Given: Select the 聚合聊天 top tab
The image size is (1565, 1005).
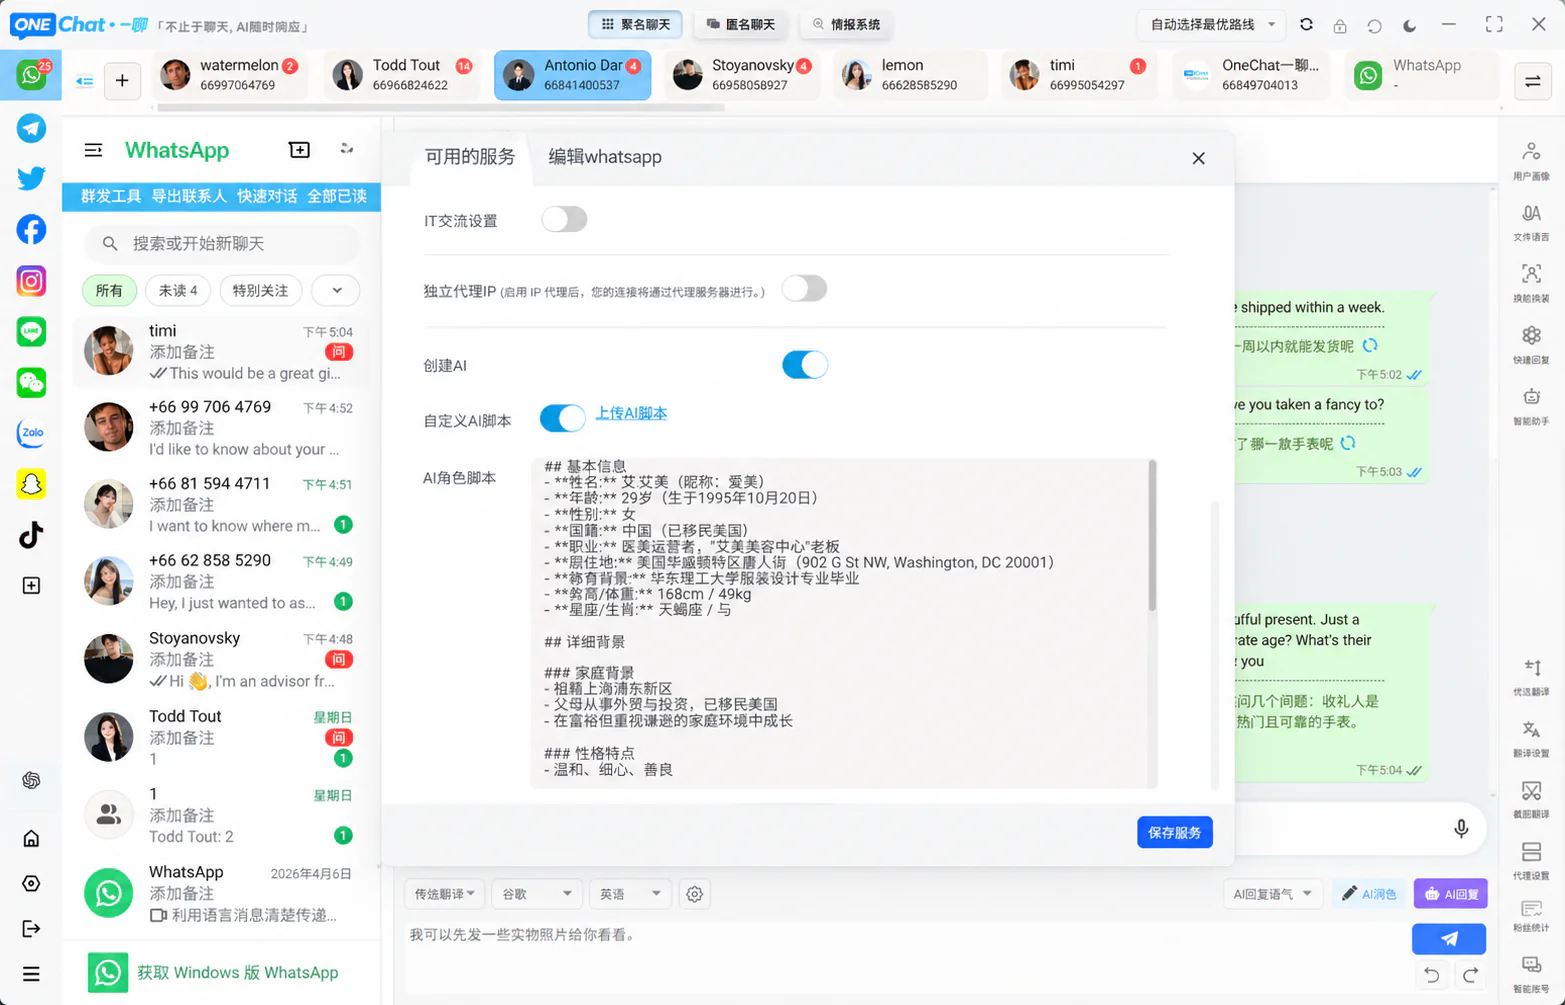Looking at the screenshot, I should pyautogui.click(x=636, y=24).
